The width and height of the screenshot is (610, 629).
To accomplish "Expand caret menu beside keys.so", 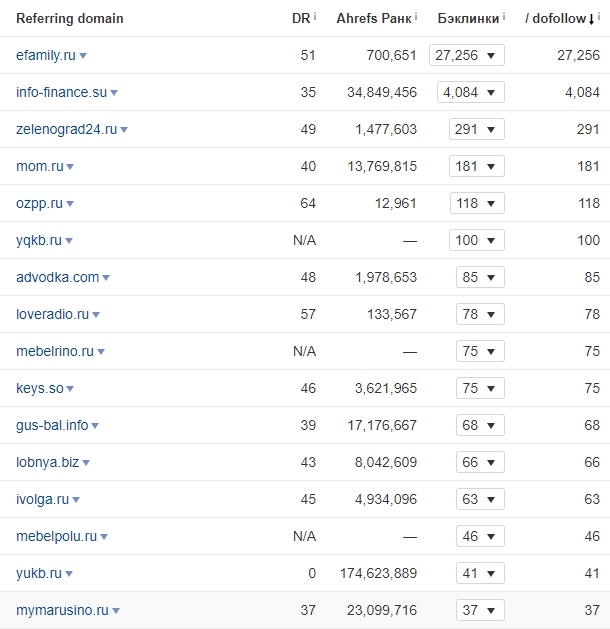I will [70, 389].
